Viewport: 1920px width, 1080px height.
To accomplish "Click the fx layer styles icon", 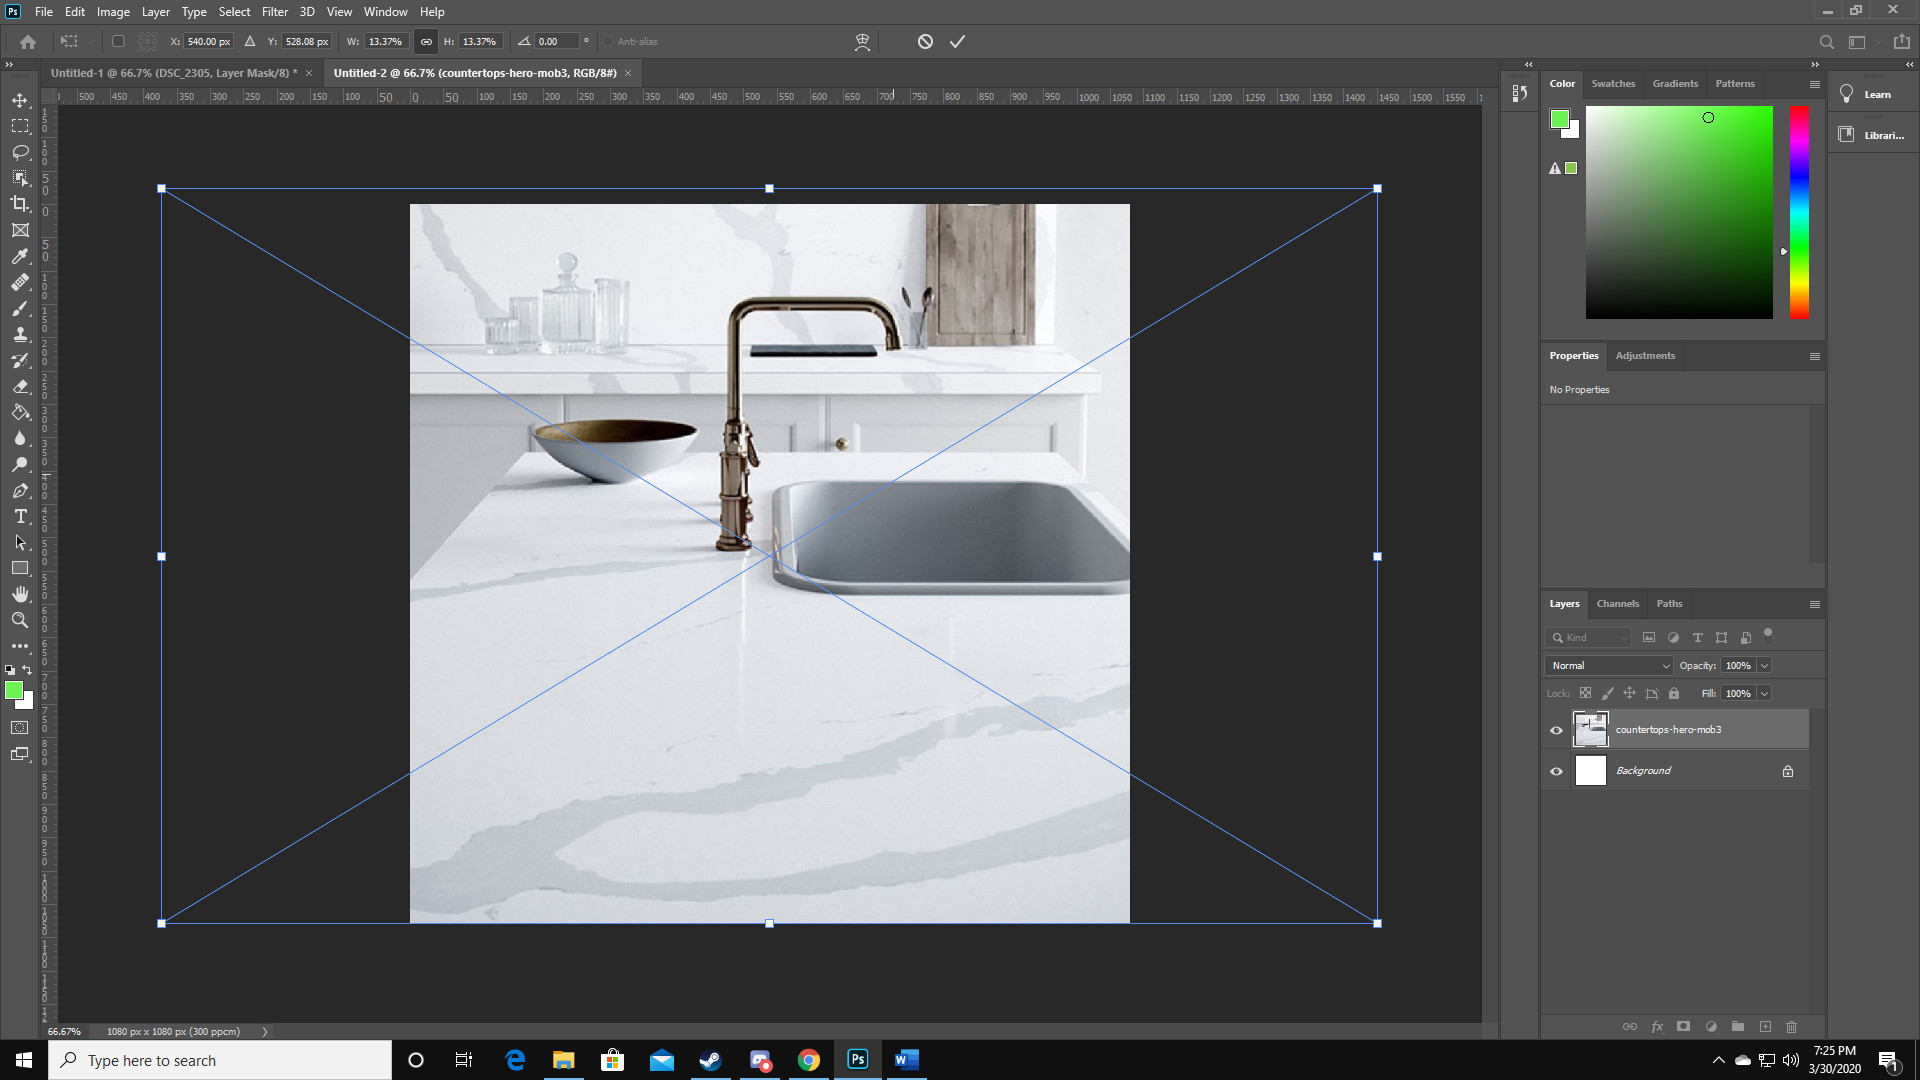I will point(1657,1026).
